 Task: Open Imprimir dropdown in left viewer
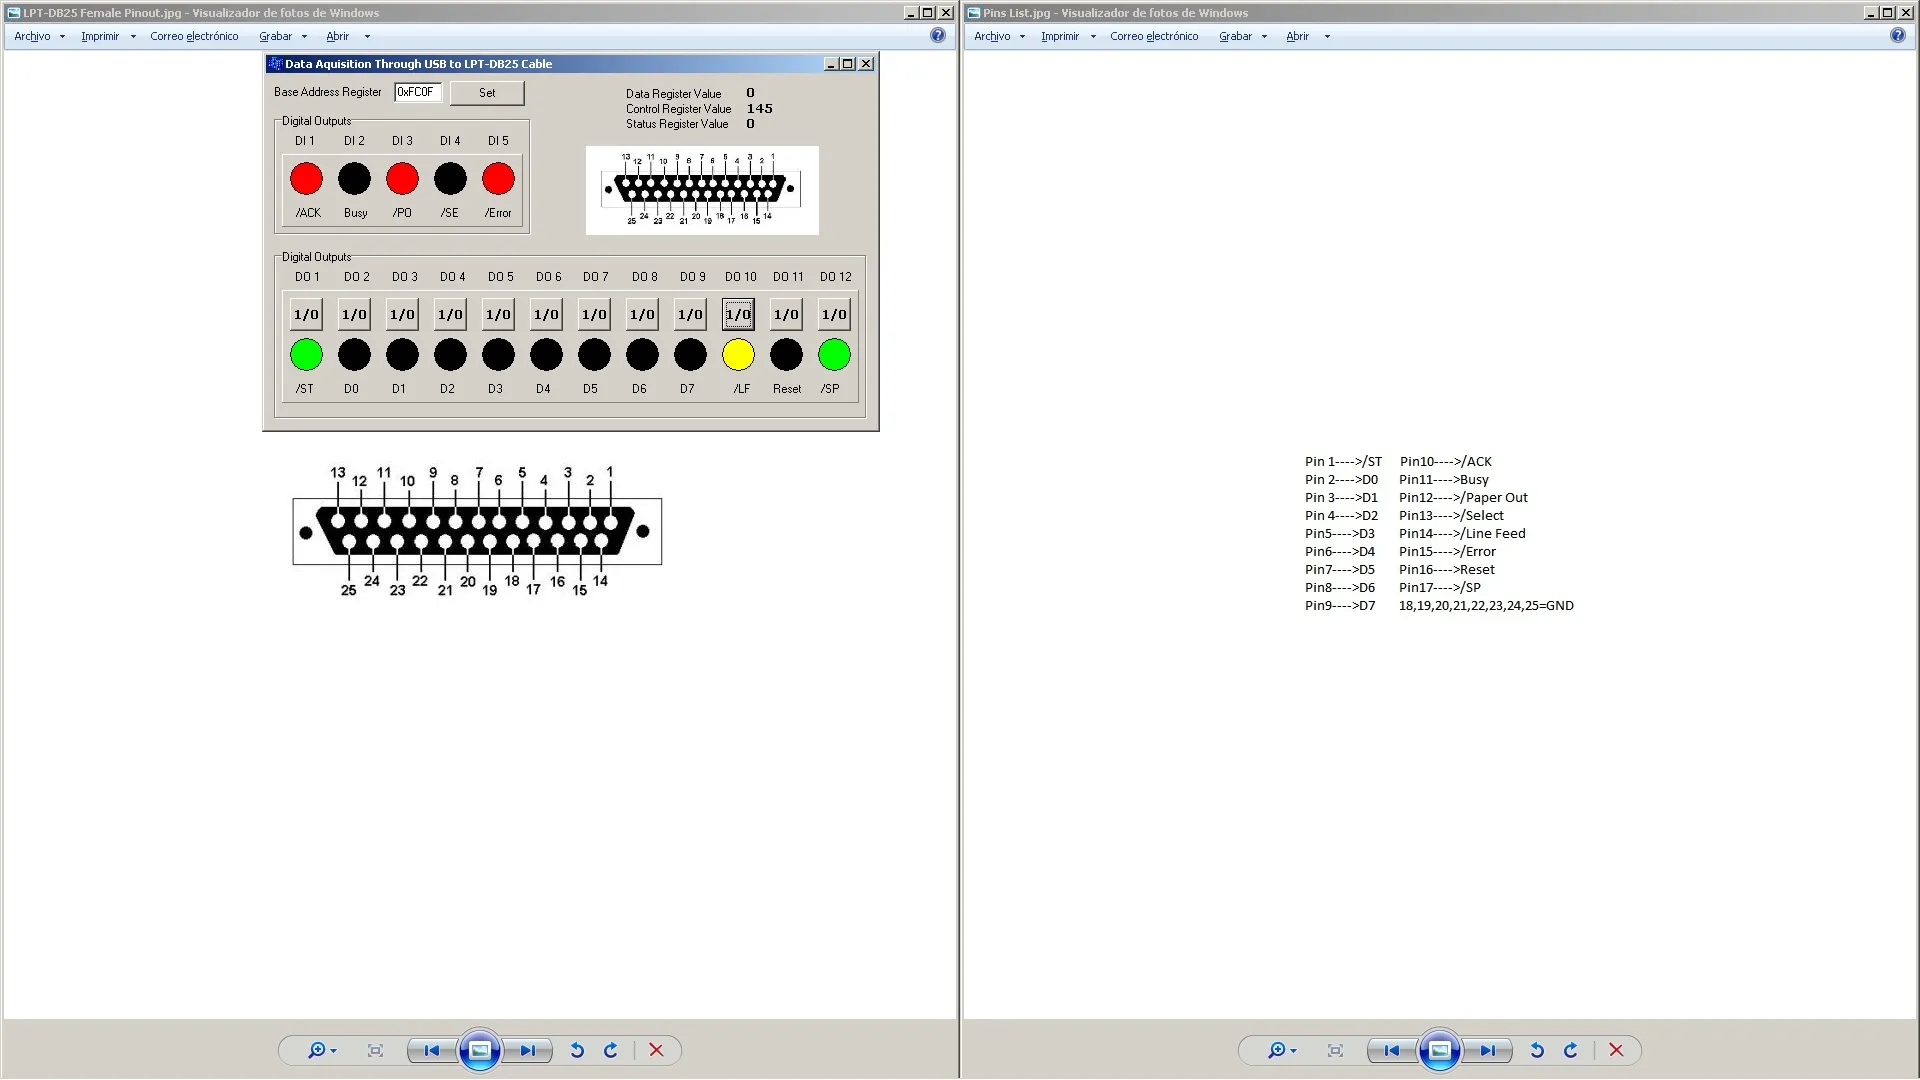108,36
